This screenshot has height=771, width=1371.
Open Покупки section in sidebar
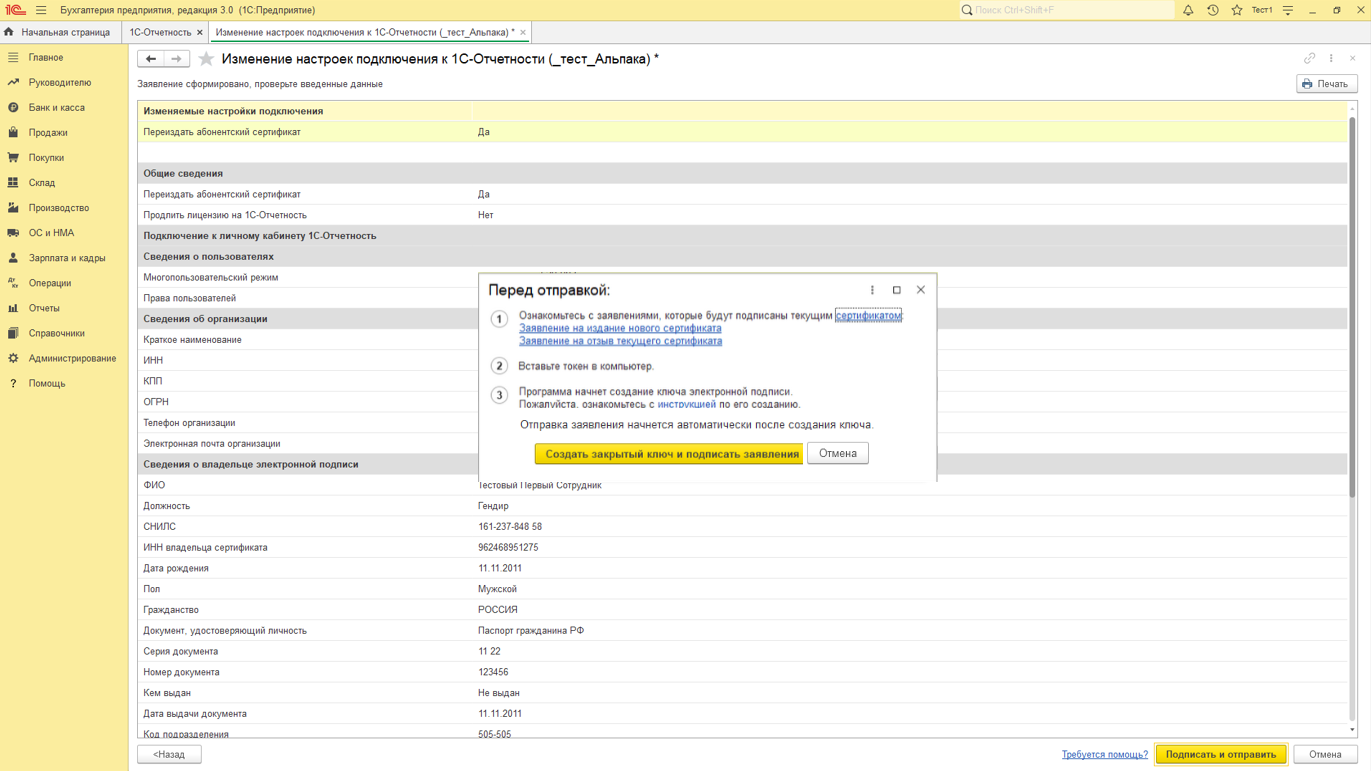46,157
